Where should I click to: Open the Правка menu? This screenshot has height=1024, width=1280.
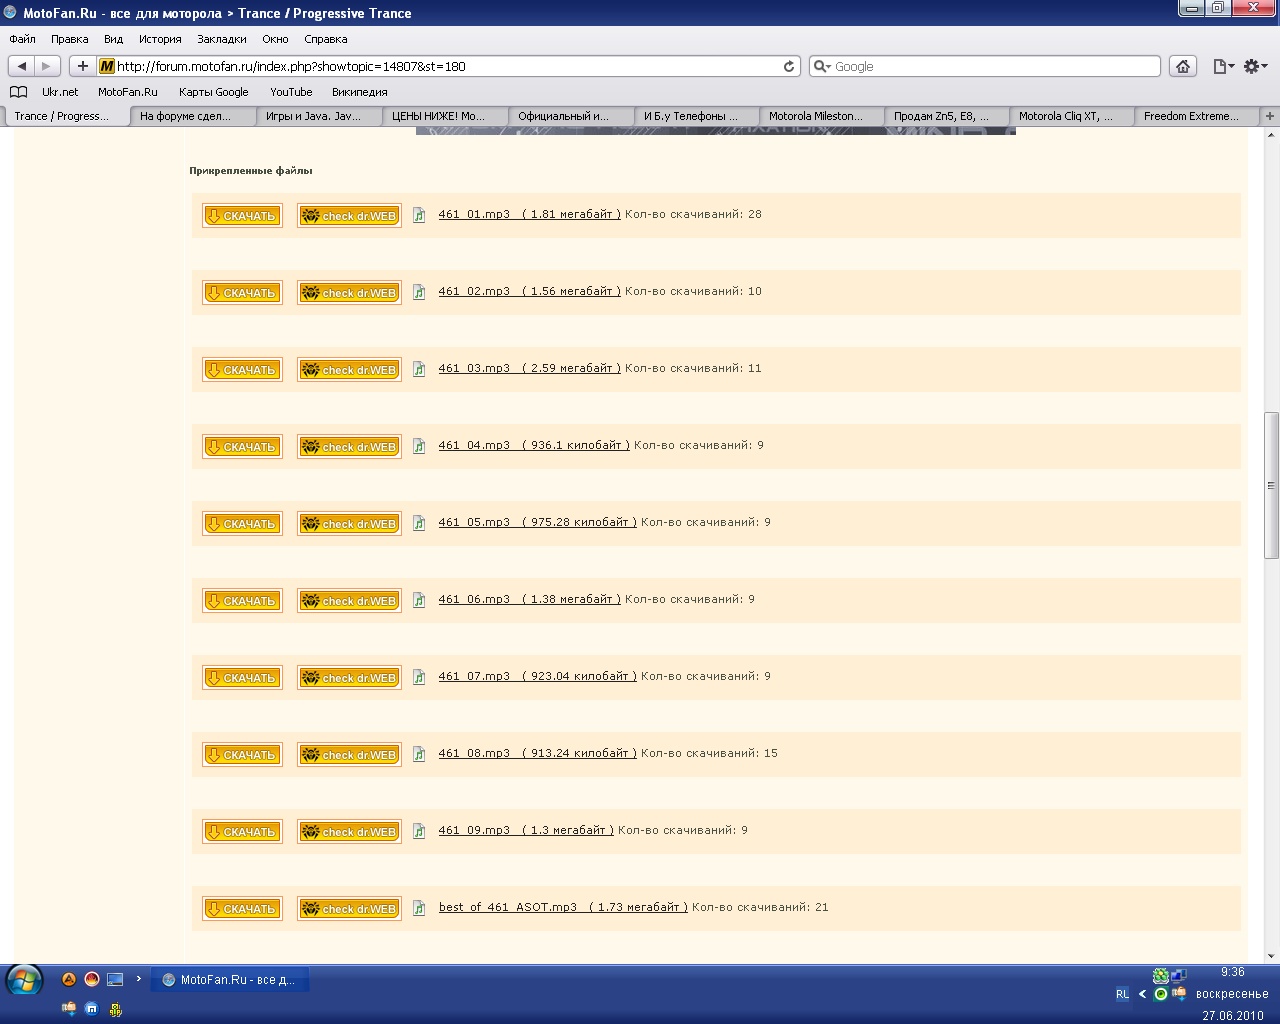coord(70,39)
